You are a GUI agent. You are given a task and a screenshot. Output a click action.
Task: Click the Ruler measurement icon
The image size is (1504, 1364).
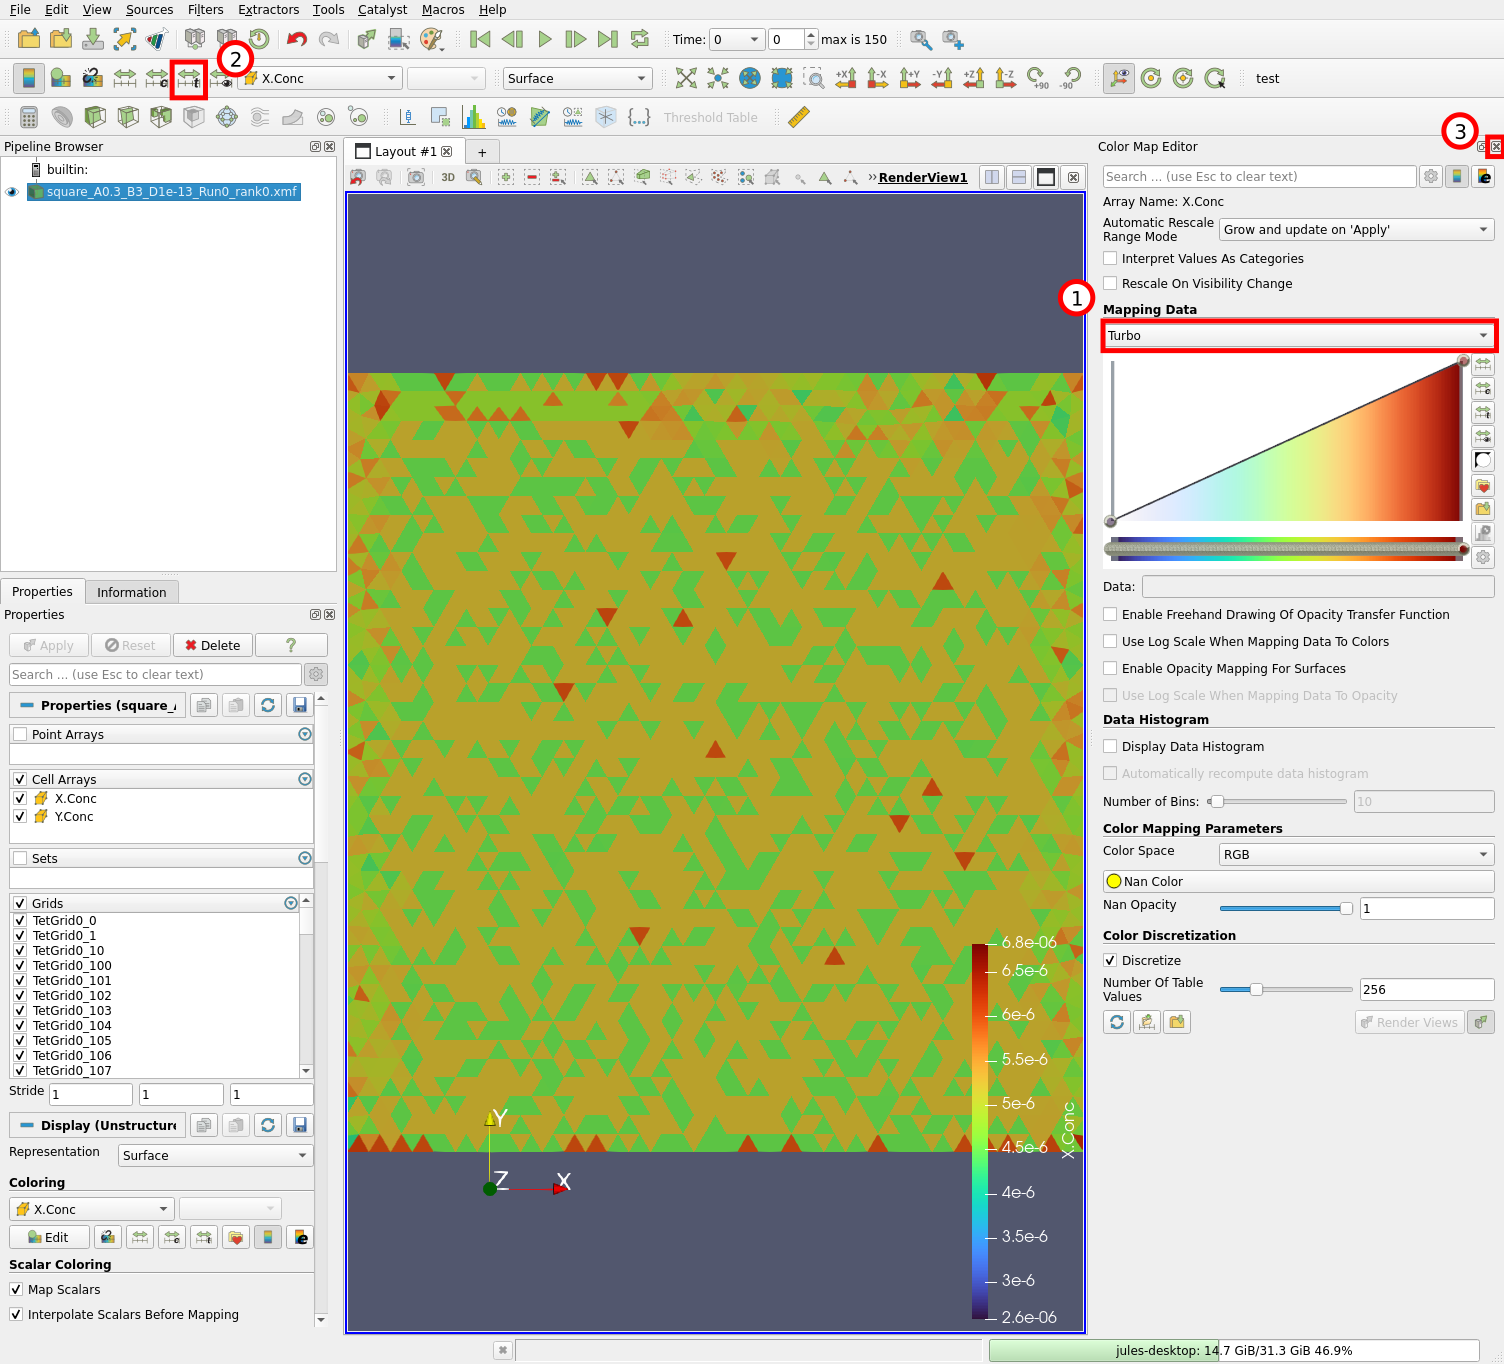point(798,117)
